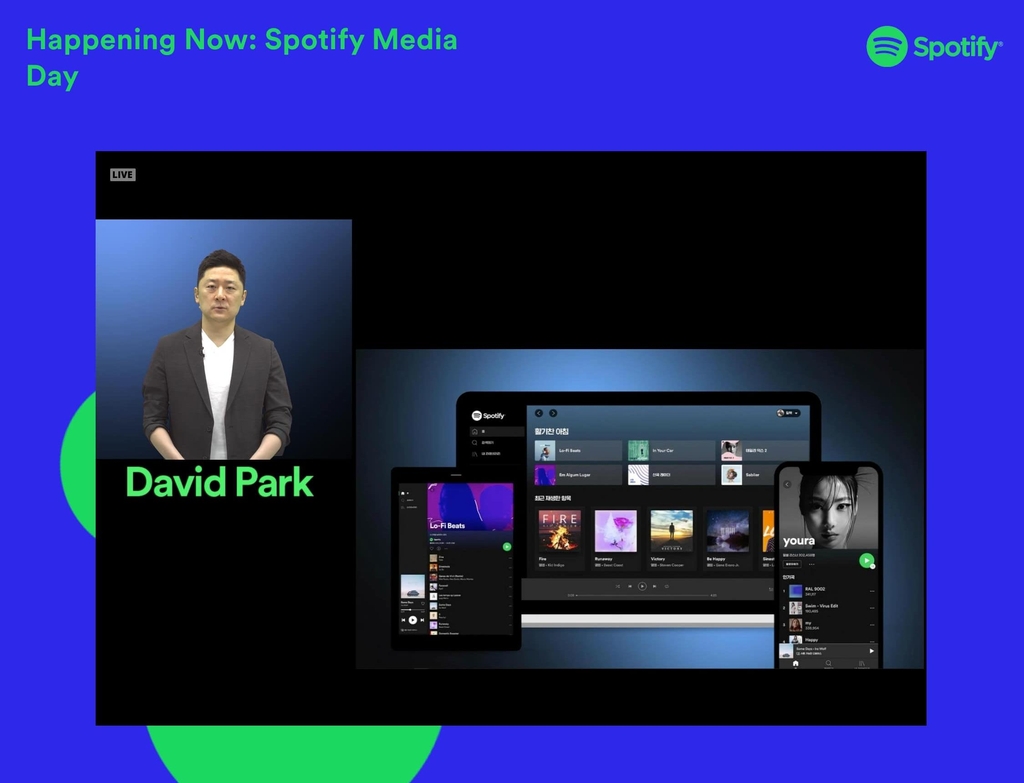This screenshot has width=1024, height=783.
Task: Like the Lo-Fi Beats playlist with the heart icon
Action: 432,548
